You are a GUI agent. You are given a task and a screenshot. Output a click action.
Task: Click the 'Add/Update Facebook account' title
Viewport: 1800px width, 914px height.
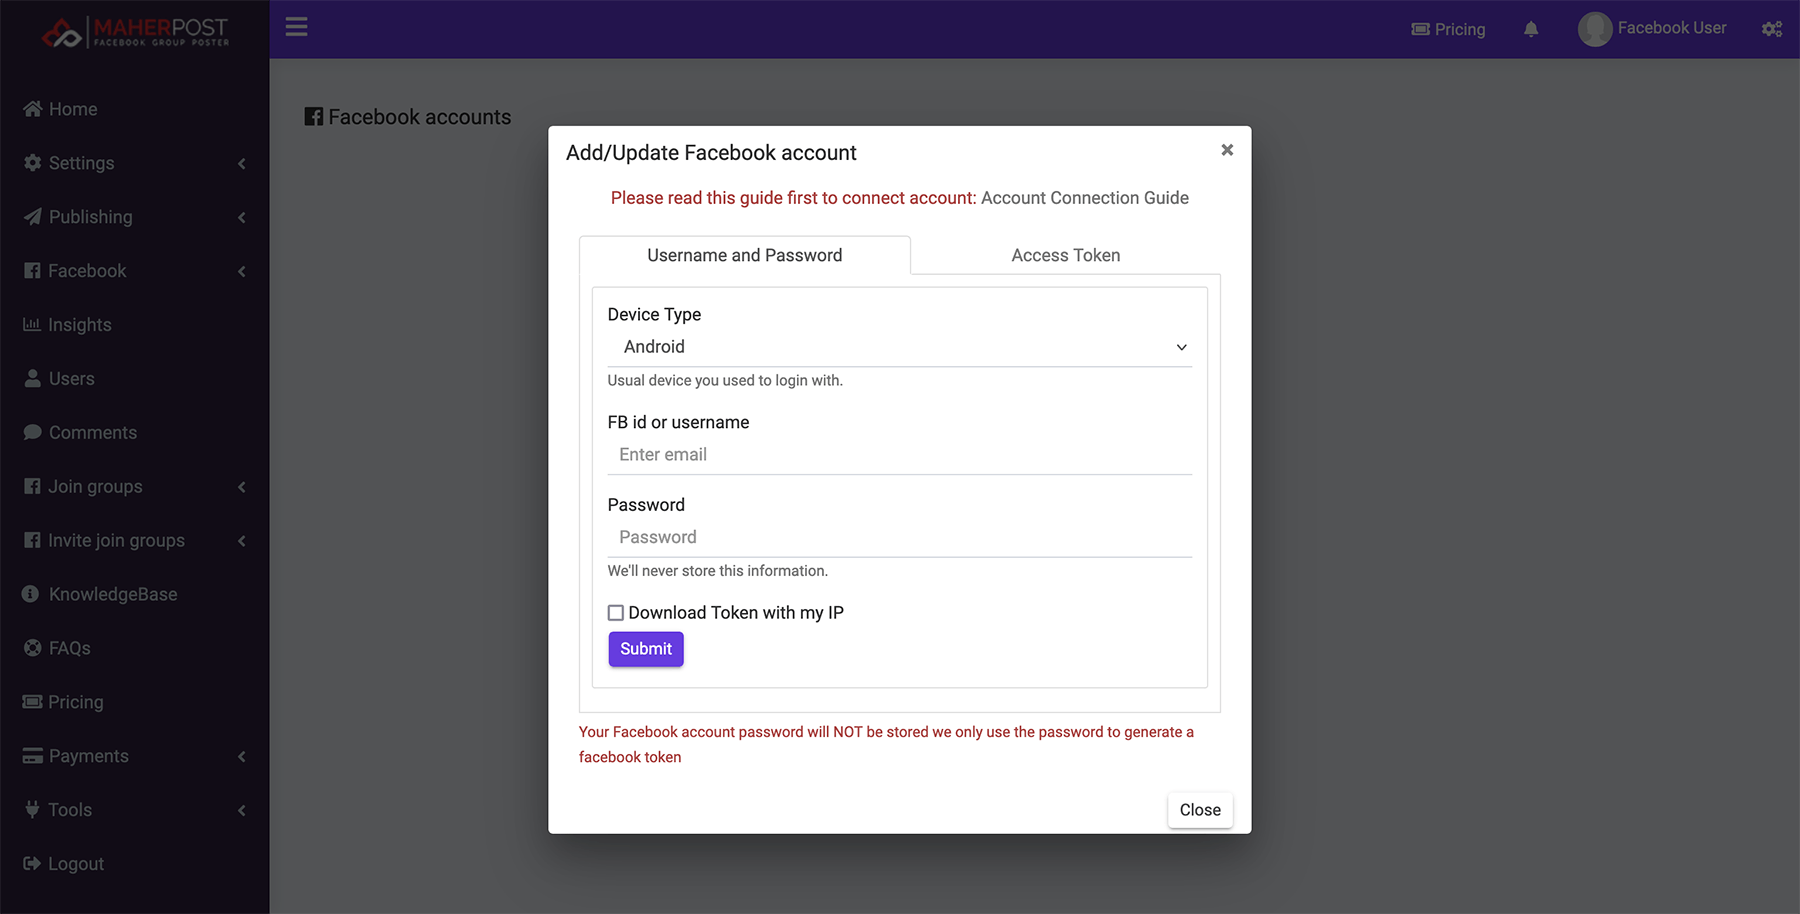click(711, 153)
